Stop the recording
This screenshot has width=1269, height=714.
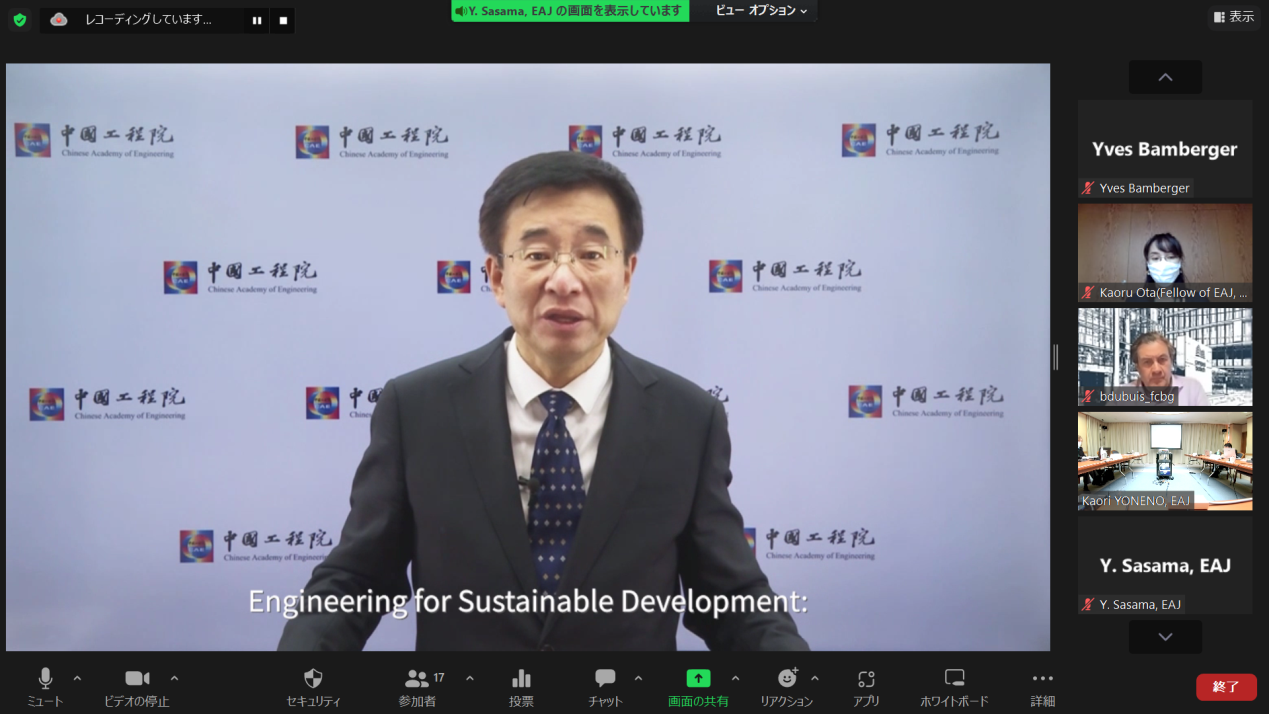(283, 20)
